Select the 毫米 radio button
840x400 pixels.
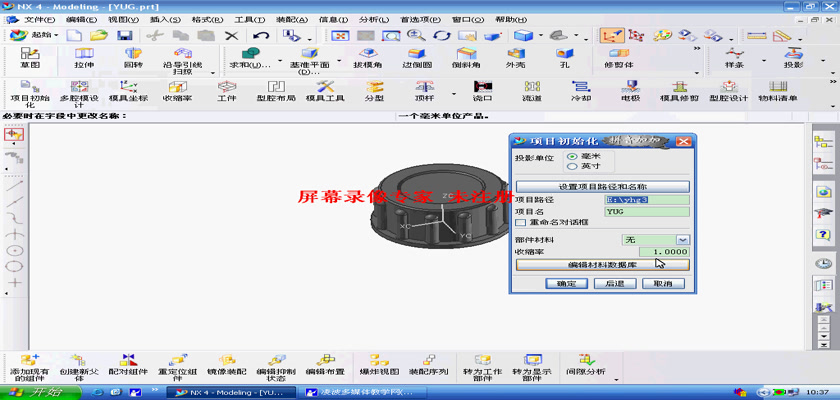pyautogui.click(x=572, y=157)
